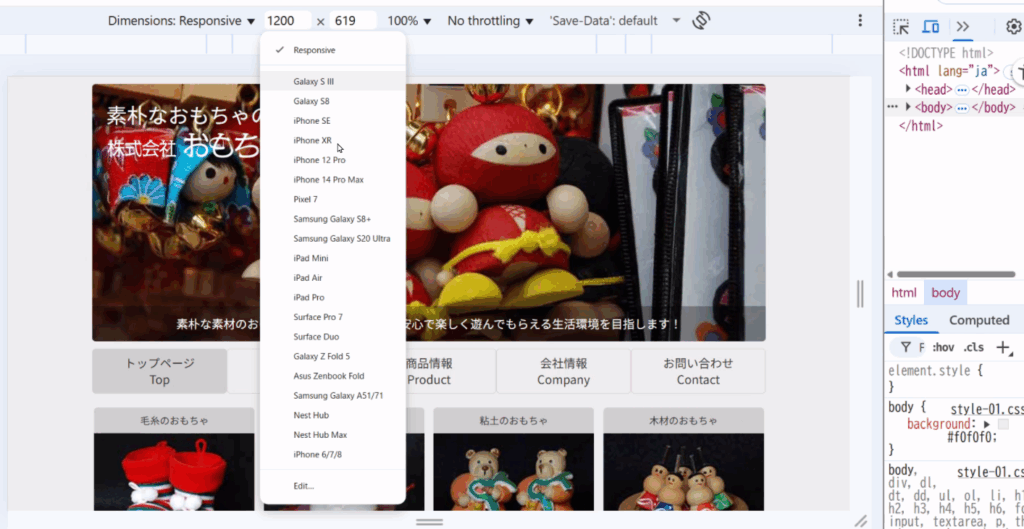The width and height of the screenshot is (1024, 529).
Task: Click the filter funnel icon in Styles
Action: 906,348
